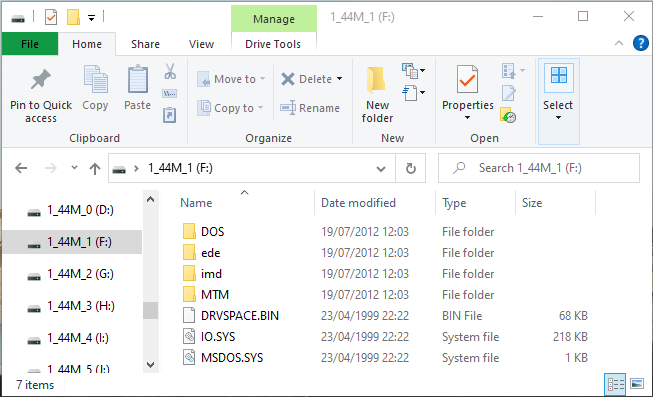Click the New folder icon
Screen dimensions: 653x397
click(376, 79)
